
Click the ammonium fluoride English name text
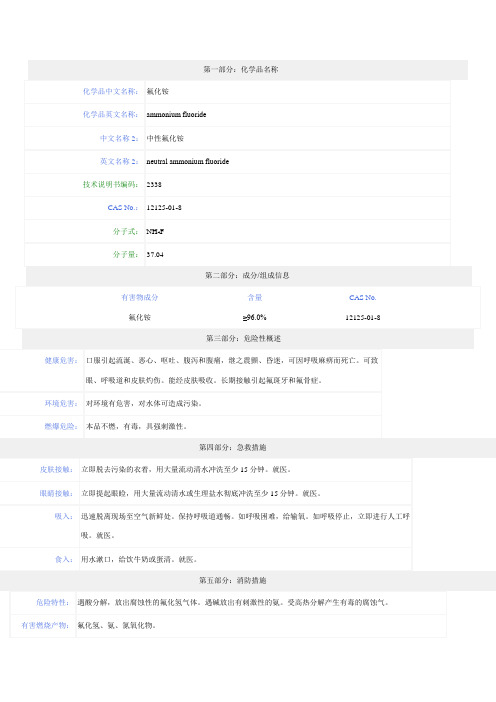176,115
